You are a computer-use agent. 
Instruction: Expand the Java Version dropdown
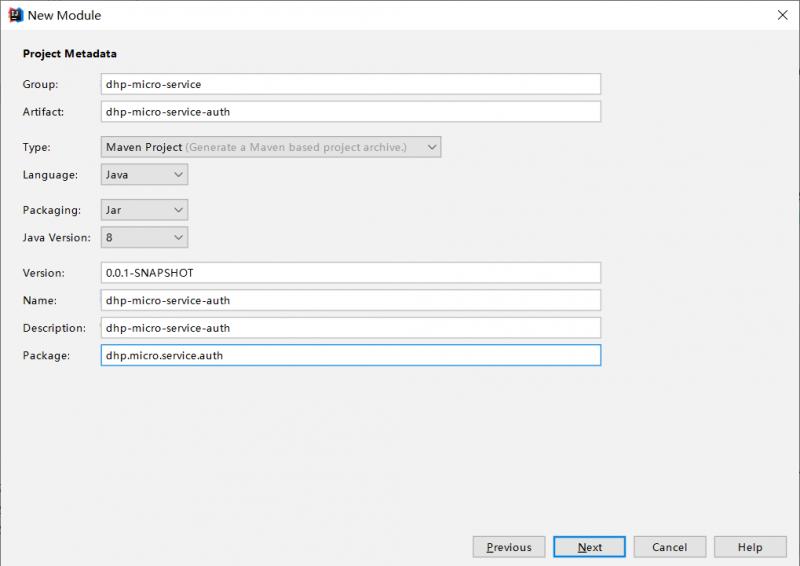tap(144, 237)
